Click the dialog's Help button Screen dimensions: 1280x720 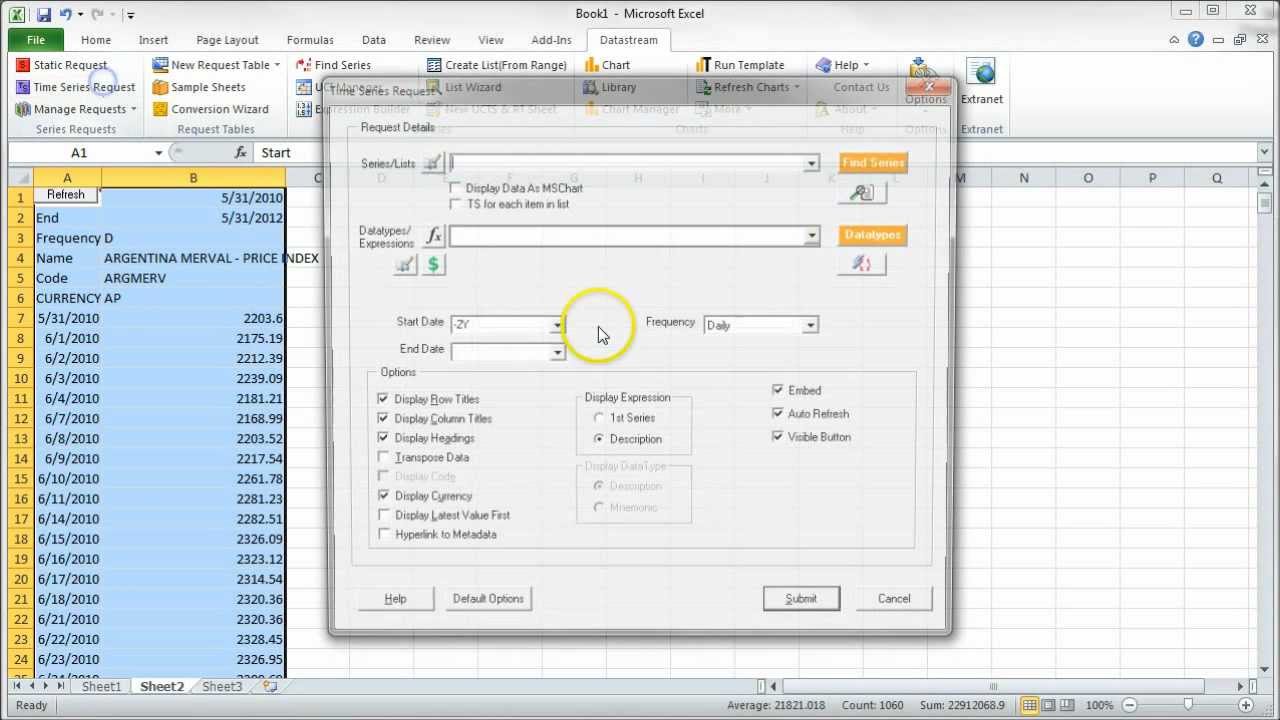tap(396, 599)
